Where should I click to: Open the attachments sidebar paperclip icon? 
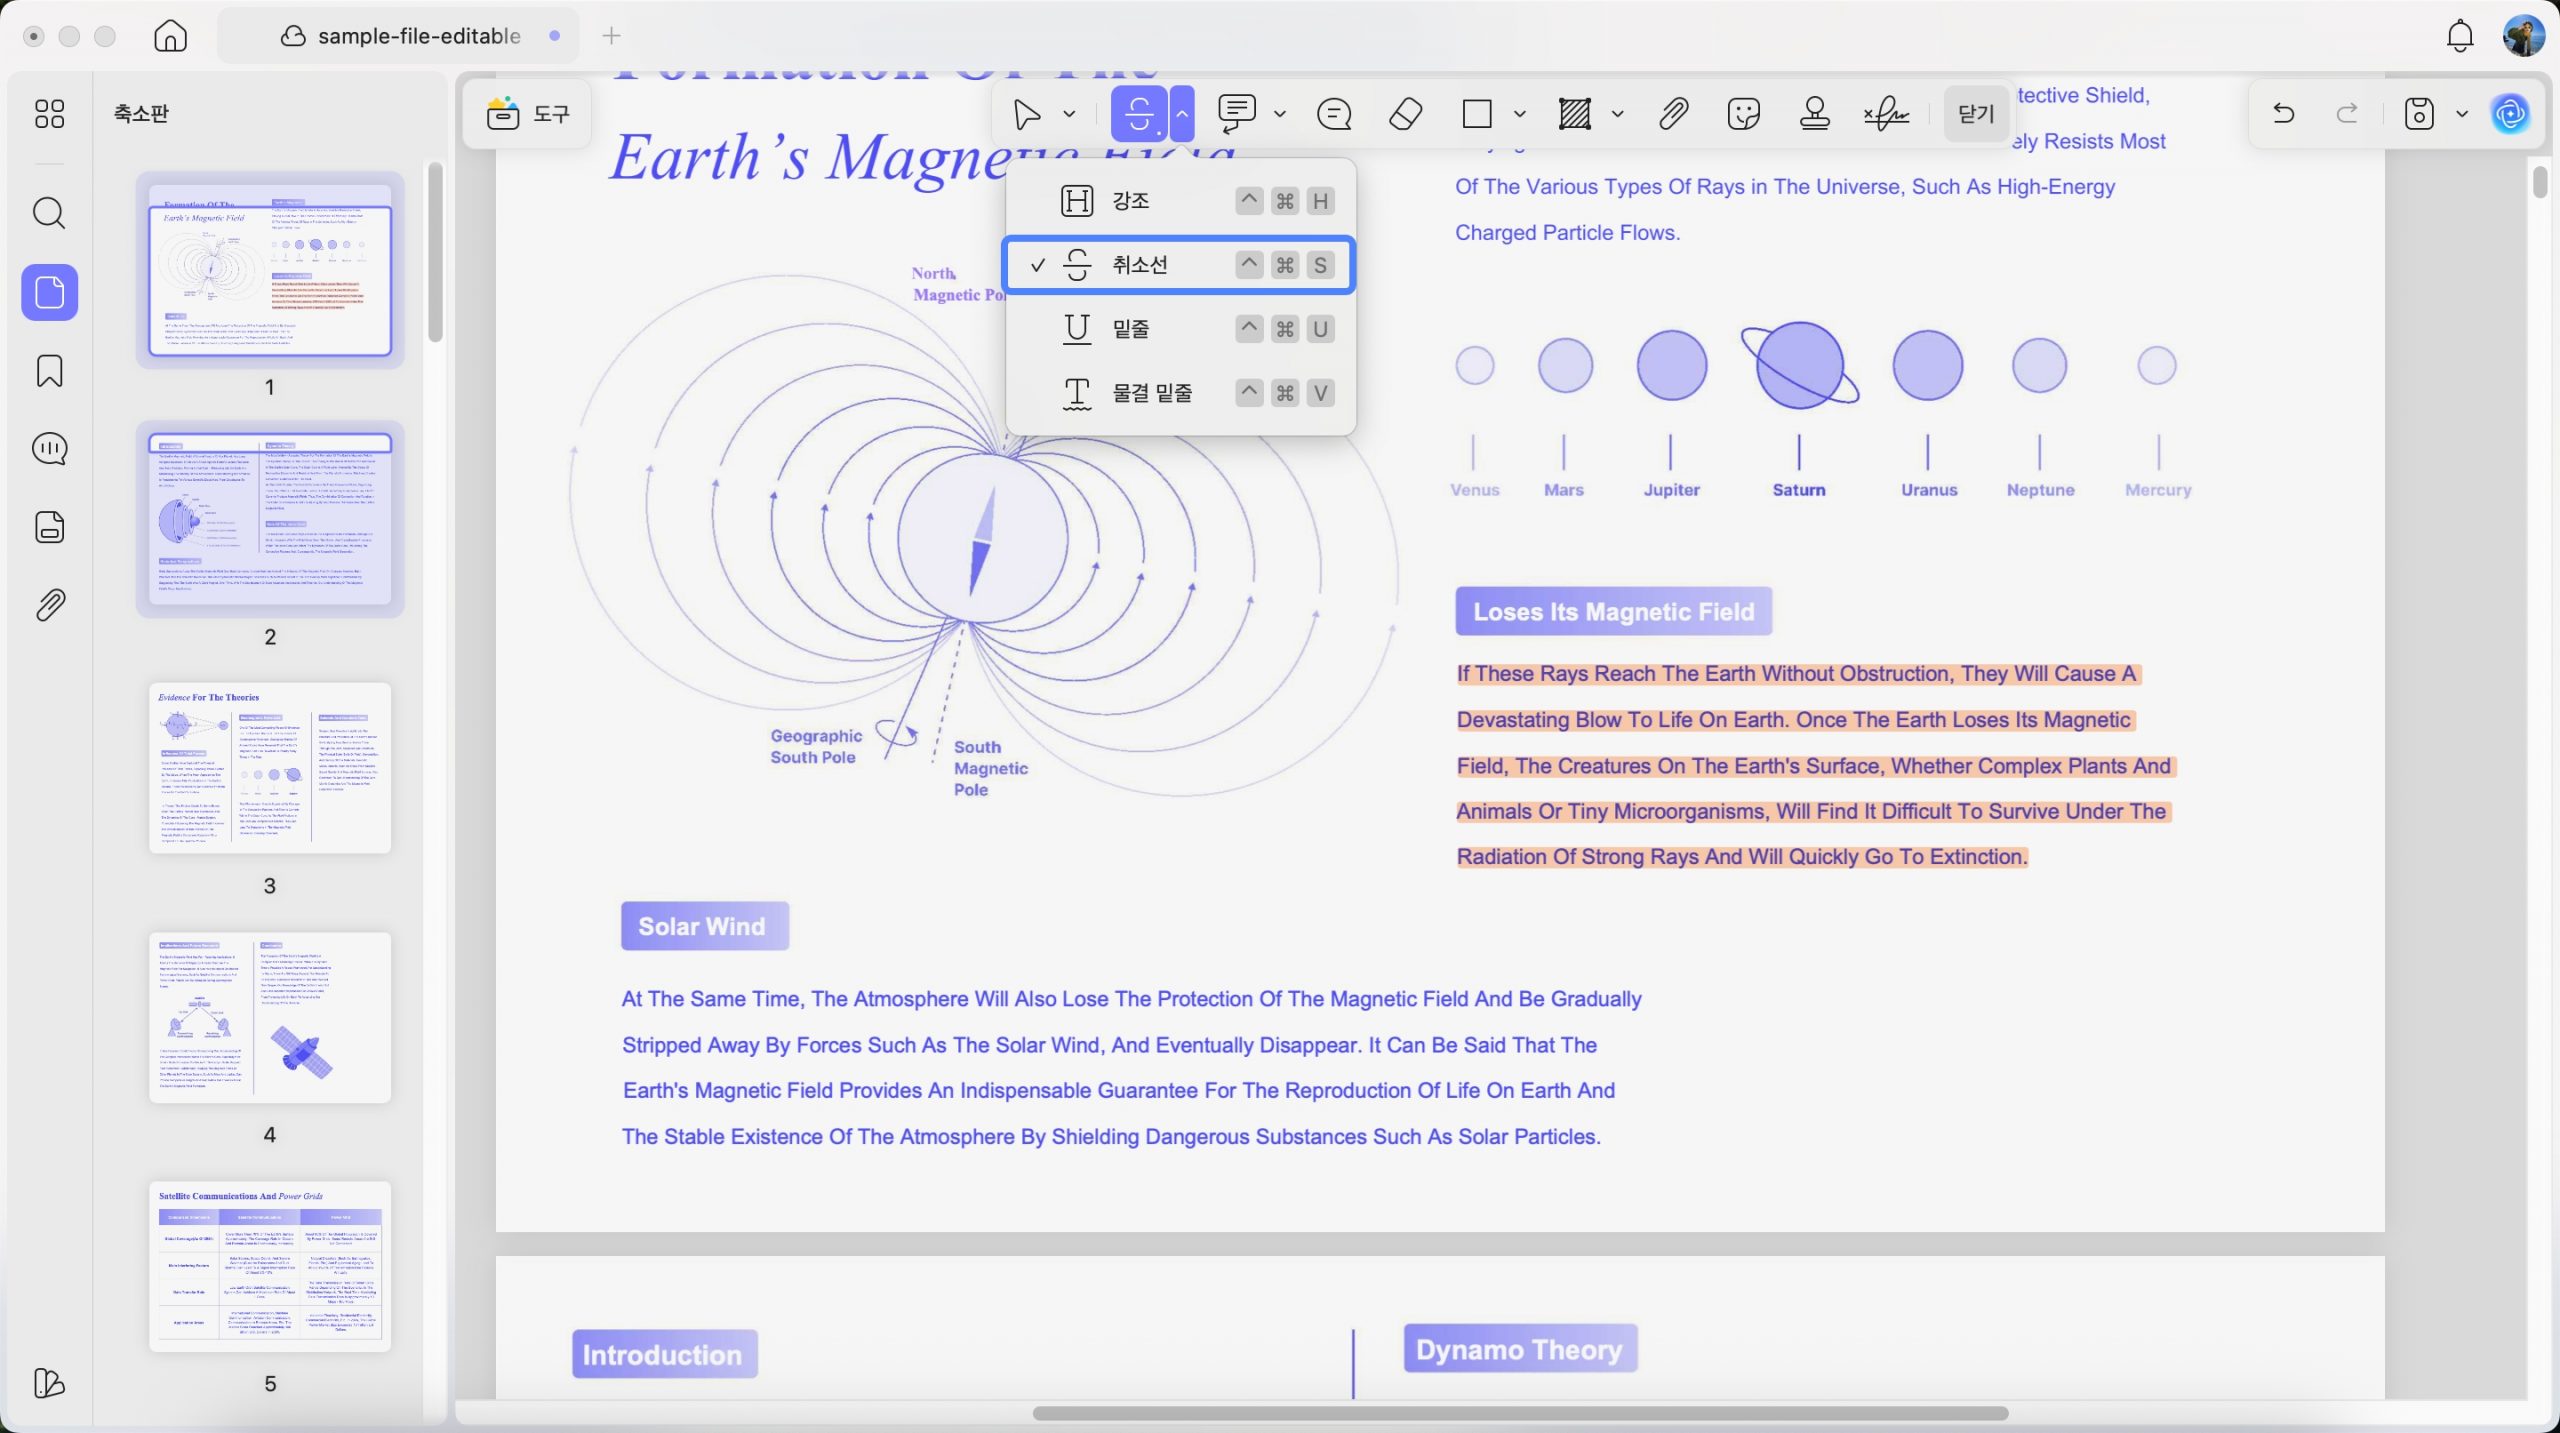[x=49, y=605]
